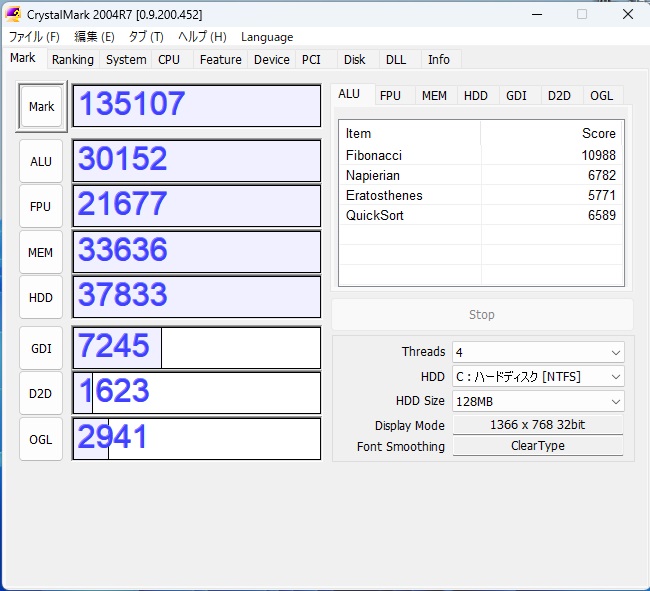
Task: Run the GDI benchmark button
Action: (x=41, y=348)
